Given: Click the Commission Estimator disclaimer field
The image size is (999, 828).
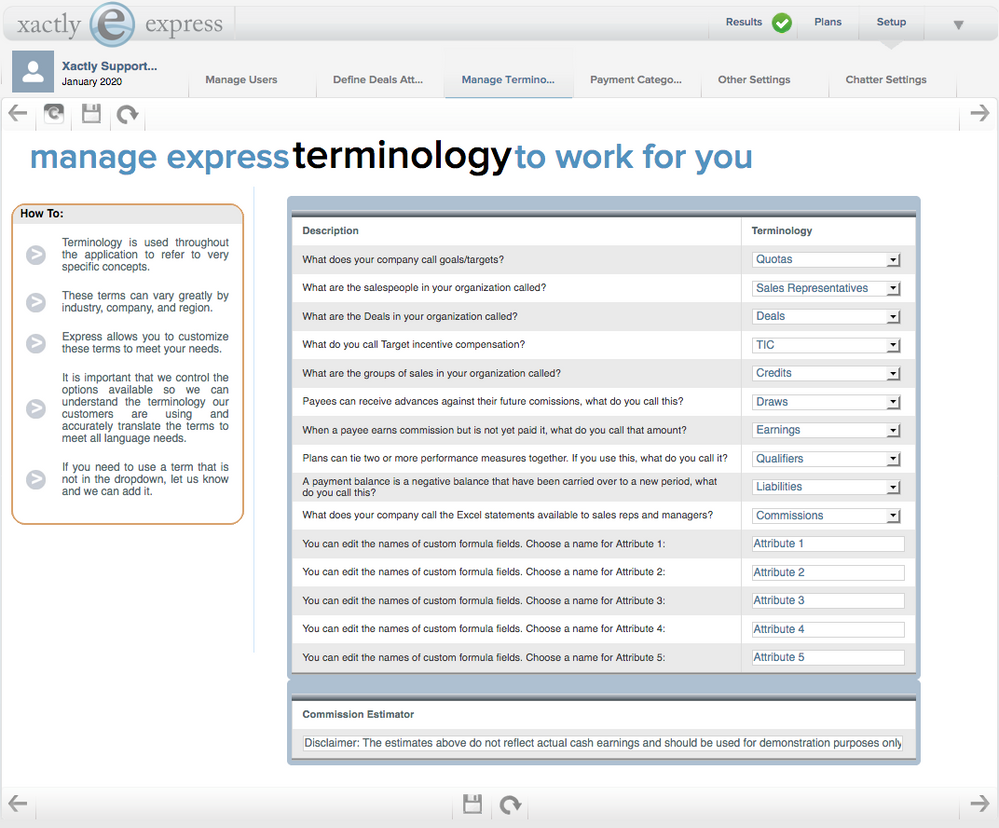Looking at the screenshot, I should coord(603,743).
